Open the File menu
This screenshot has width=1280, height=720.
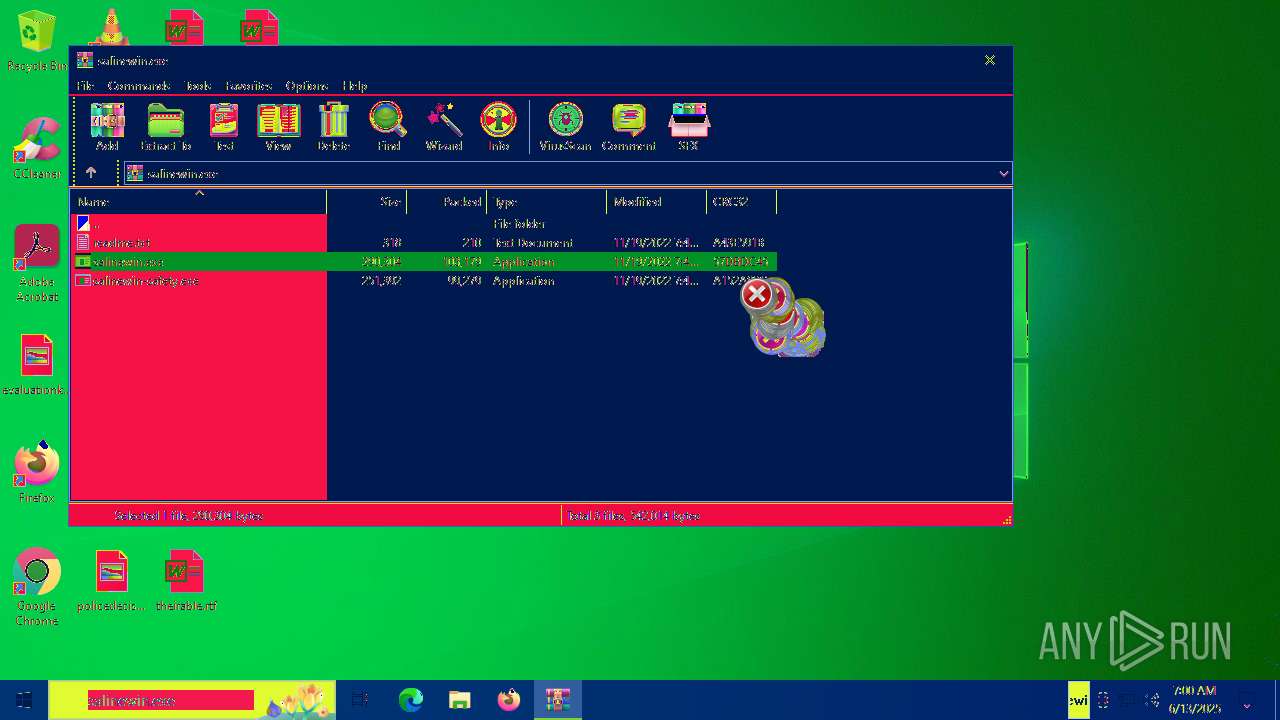pos(85,86)
